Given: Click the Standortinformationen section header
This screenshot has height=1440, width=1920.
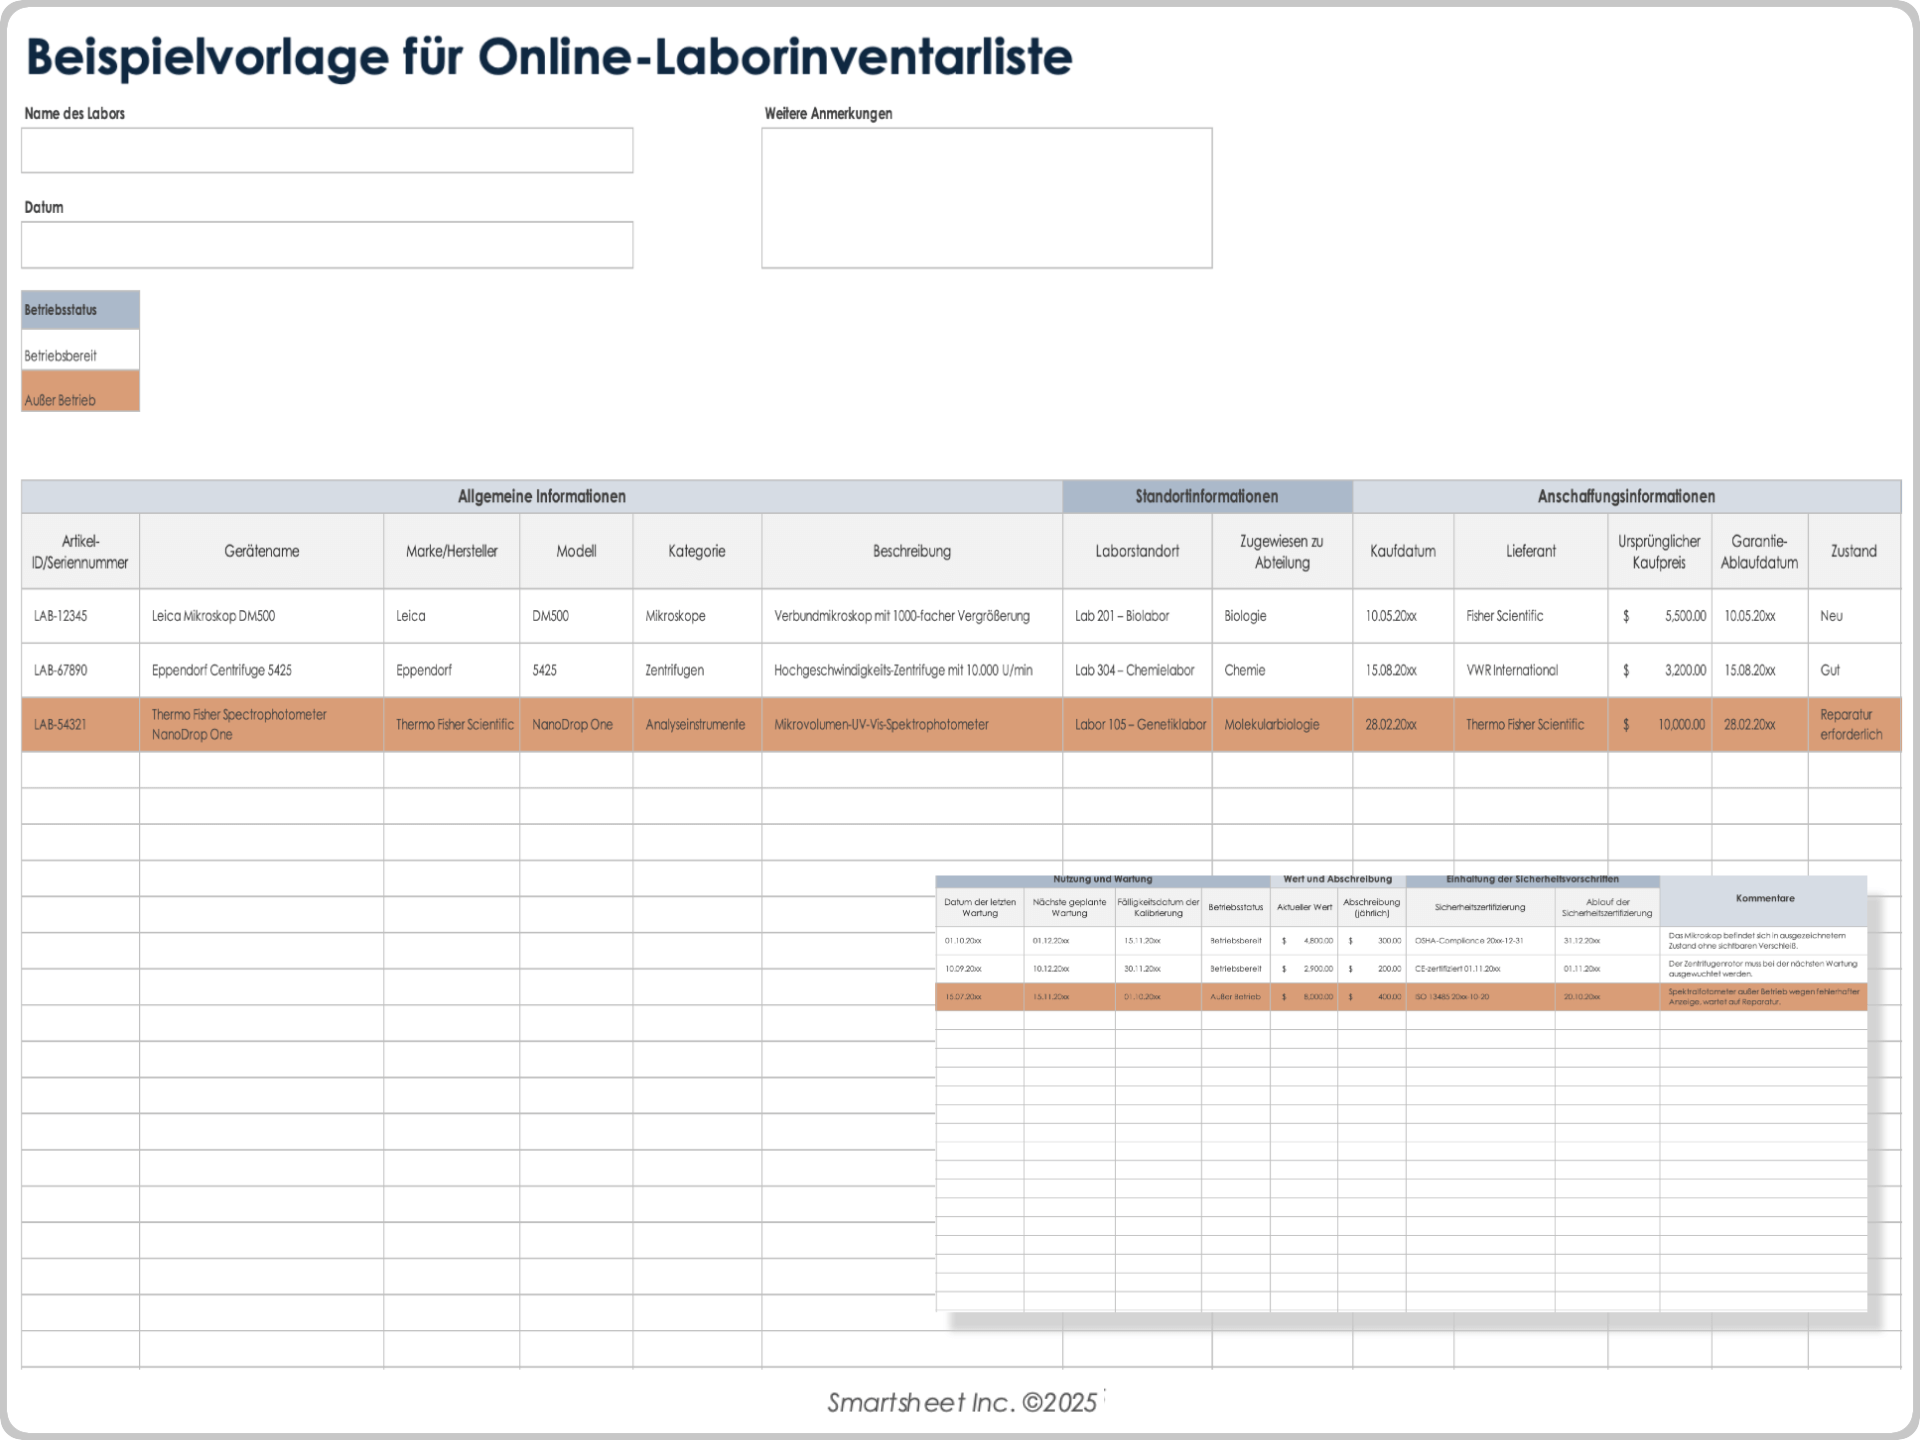Looking at the screenshot, I should click(x=1206, y=496).
